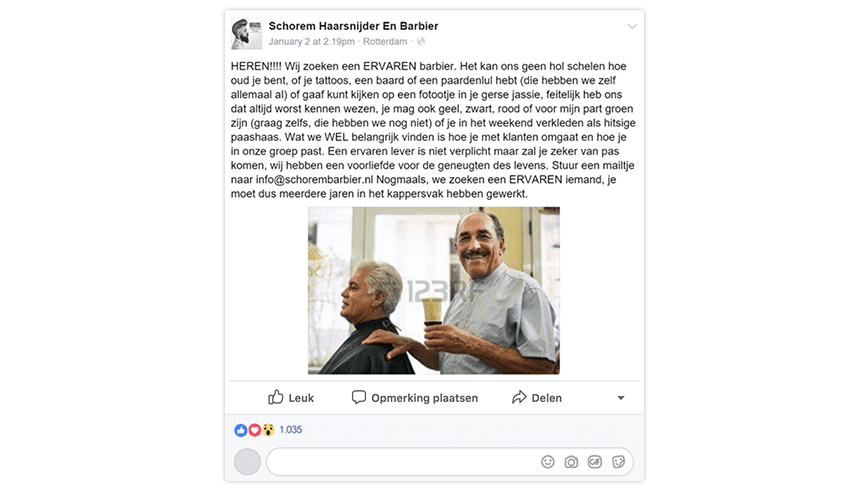
Task: Click the Opmerking plaatsen speech bubble icon
Action: pos(359,397)
